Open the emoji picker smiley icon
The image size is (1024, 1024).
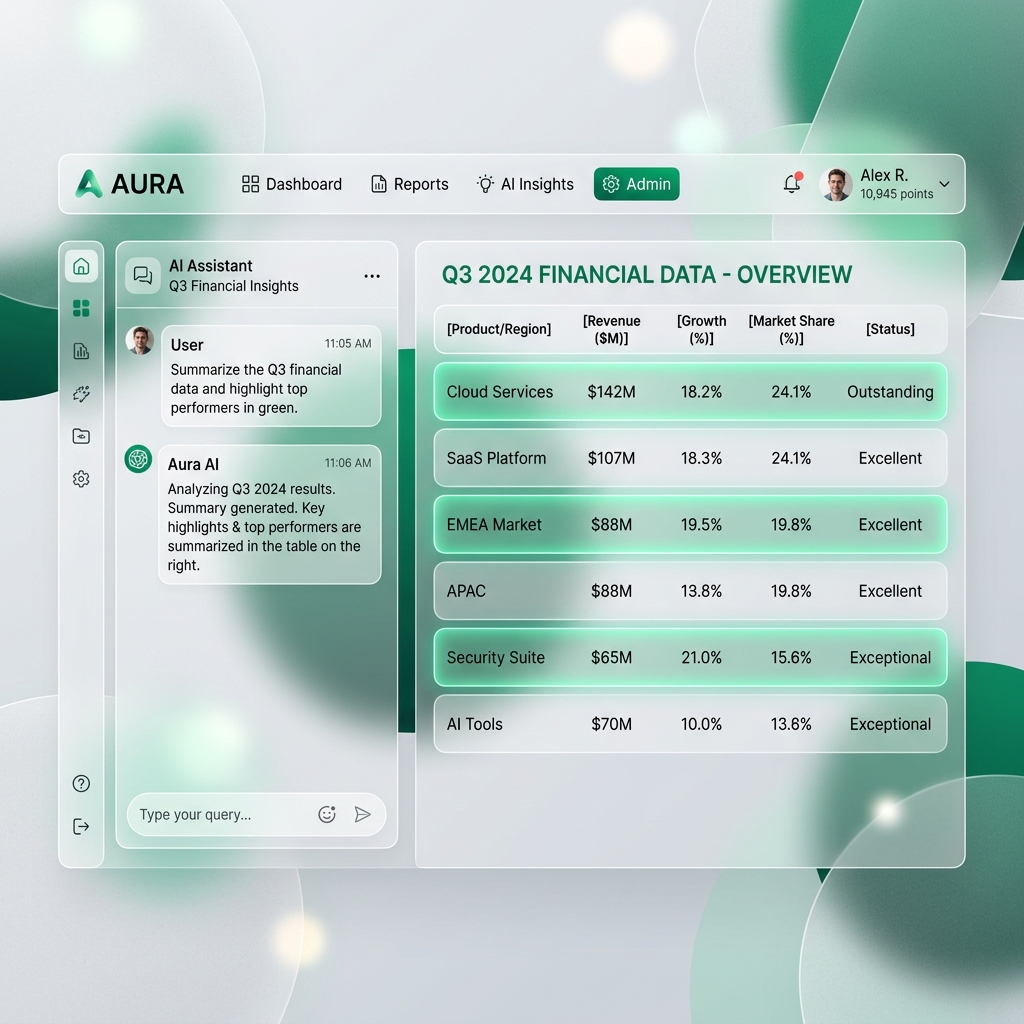tap(327, 814)
